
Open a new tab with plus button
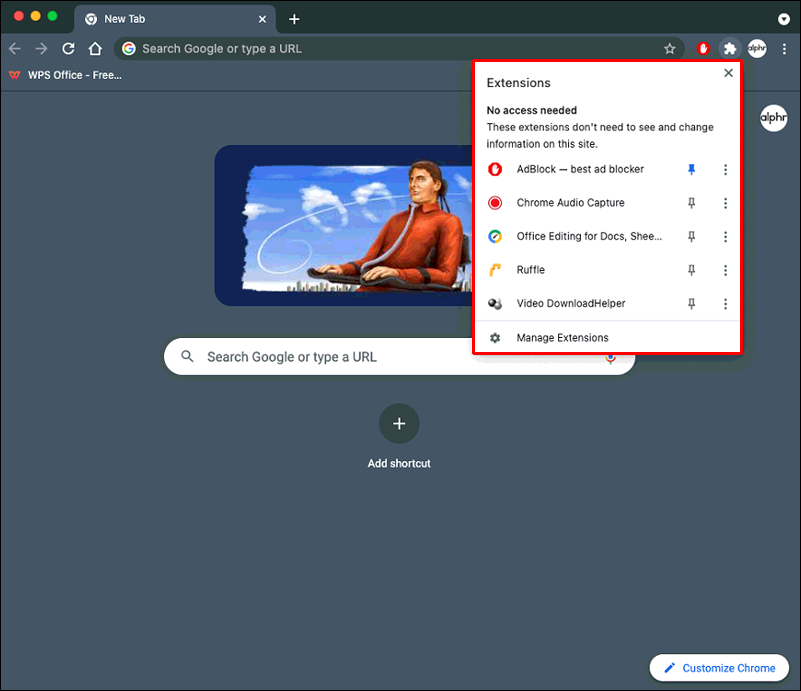(294, 19)
